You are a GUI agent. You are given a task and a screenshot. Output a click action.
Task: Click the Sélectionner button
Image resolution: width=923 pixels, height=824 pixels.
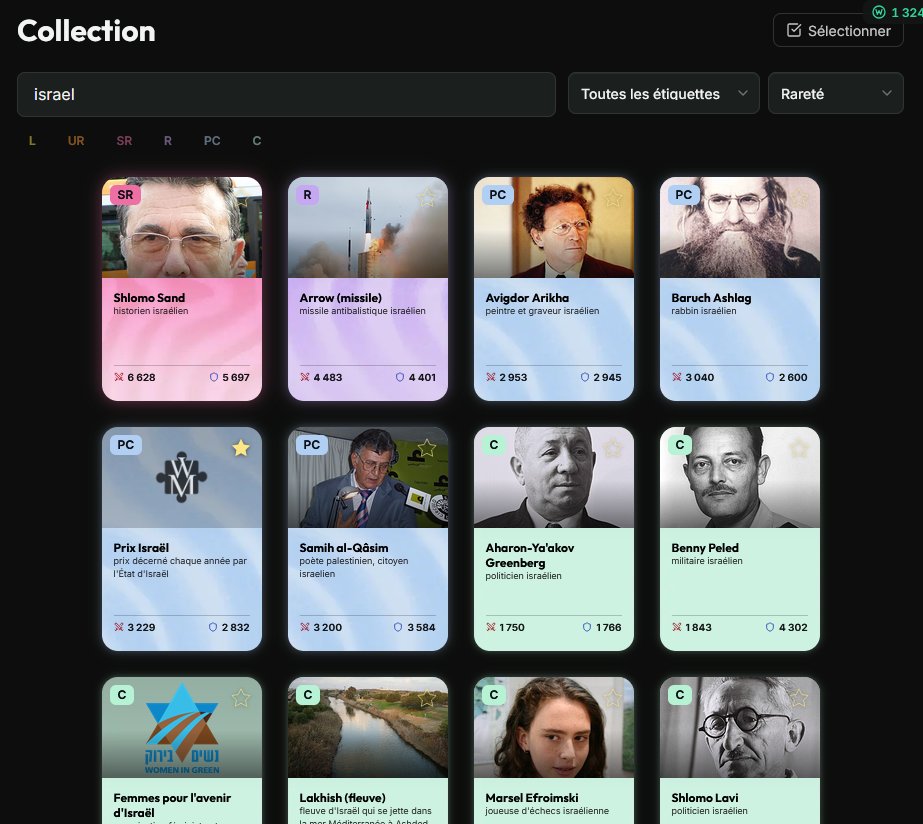pyautogui.click(x=838, y=31)
